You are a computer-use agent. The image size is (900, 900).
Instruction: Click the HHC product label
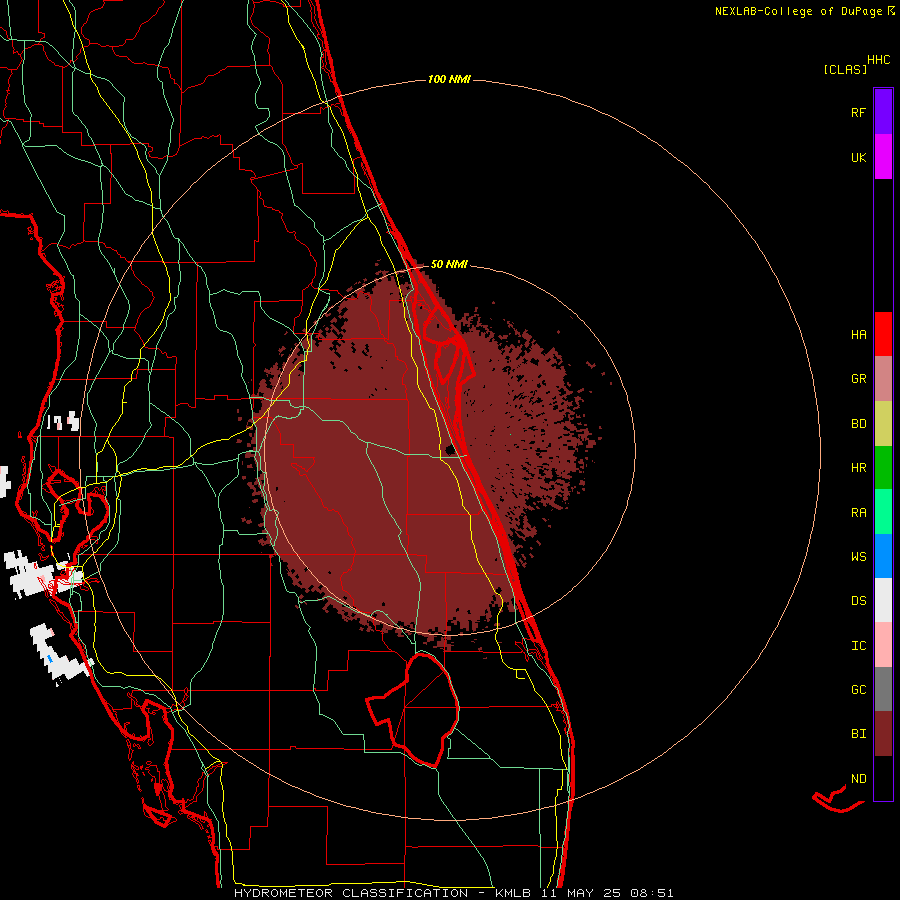tap(878, 60)
